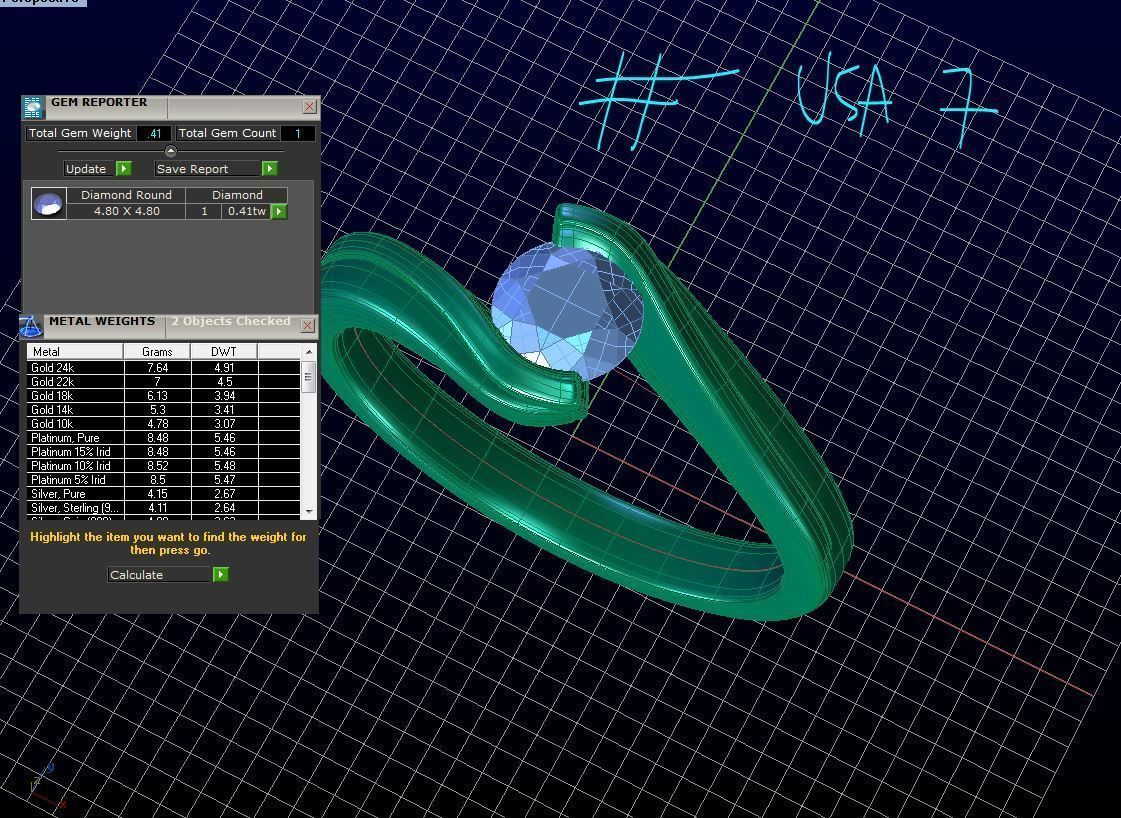Click the metal list scroll down arrow
The image size is (1121, 818).
(x=309, y=511)
